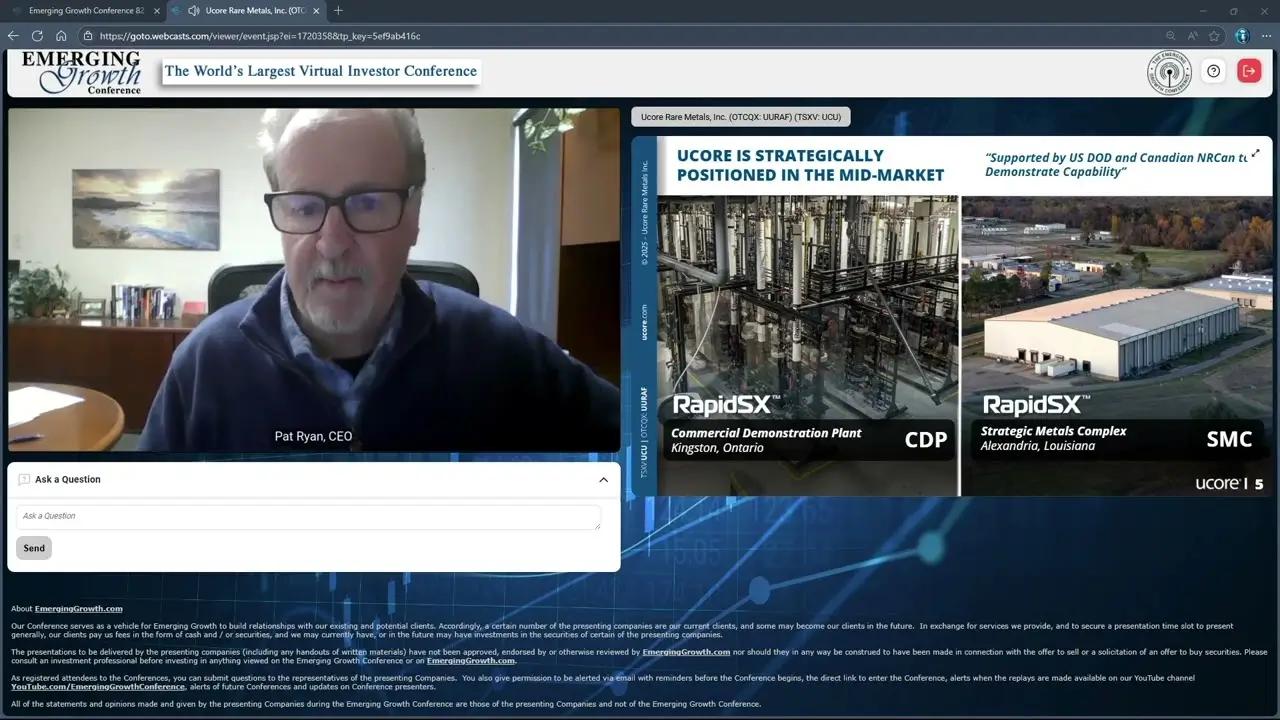Expand the slide to fullscreen
The image size is (1280, 720).
point(1255,153)
